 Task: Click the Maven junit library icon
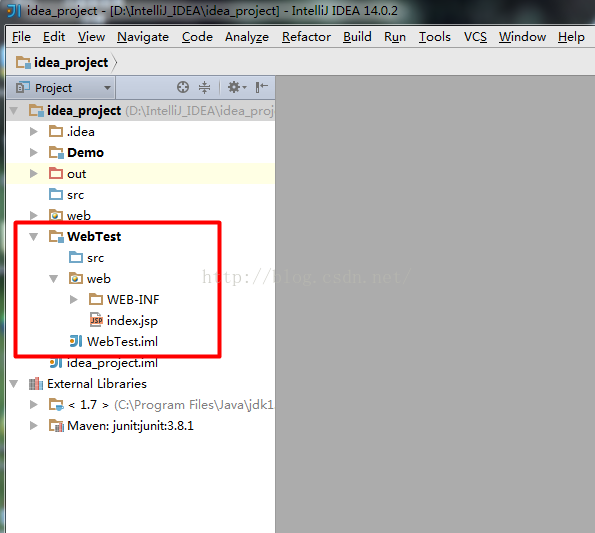(56, 426)
